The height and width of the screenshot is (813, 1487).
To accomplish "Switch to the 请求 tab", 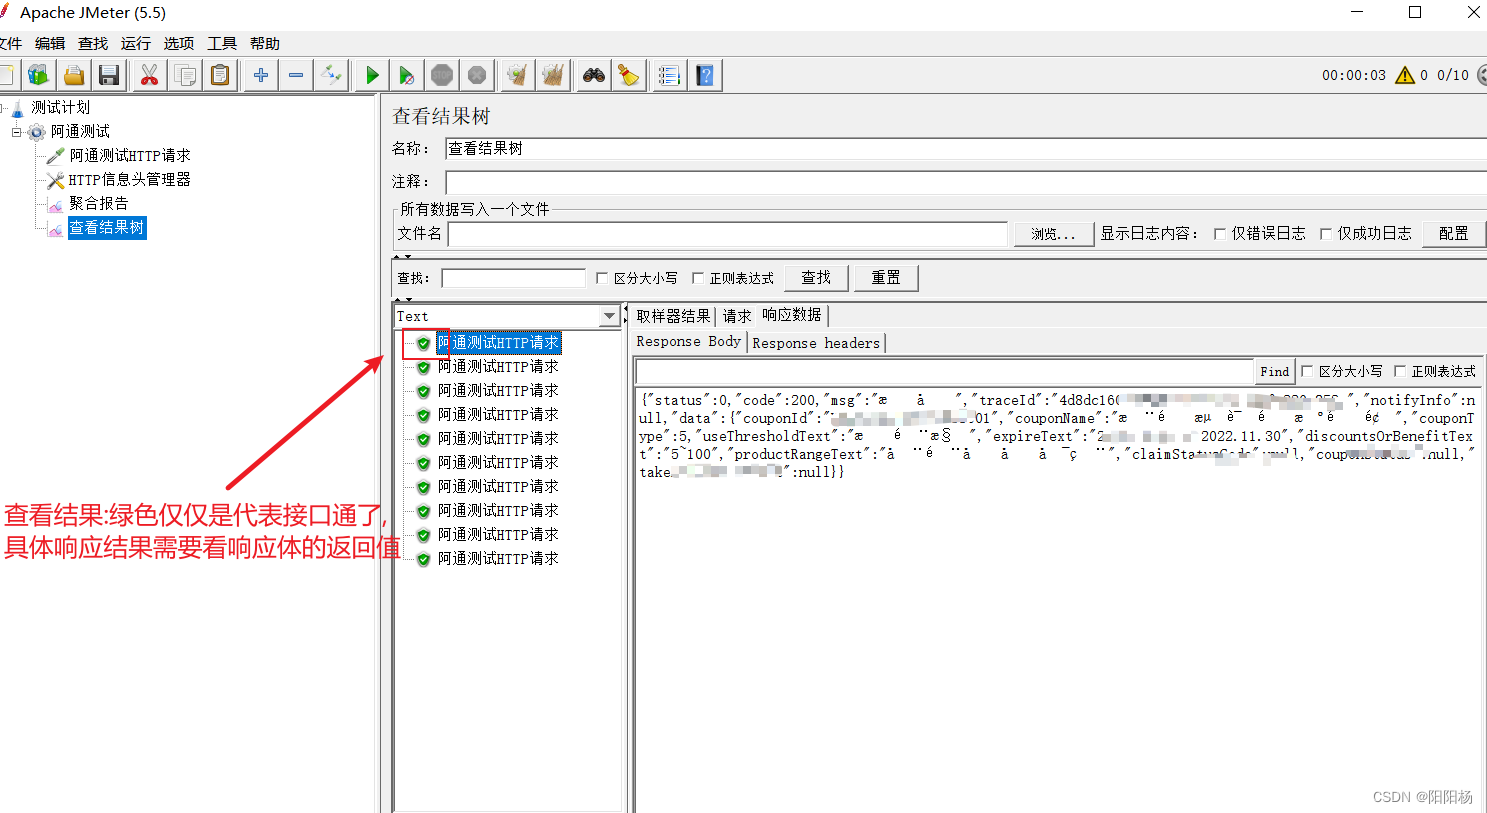I will (737, 316).
